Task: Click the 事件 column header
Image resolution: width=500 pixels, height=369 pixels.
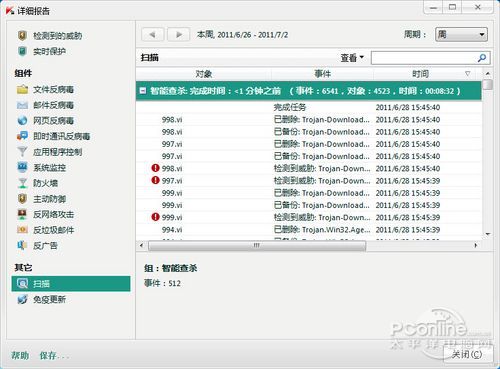Action: (323, 74)
